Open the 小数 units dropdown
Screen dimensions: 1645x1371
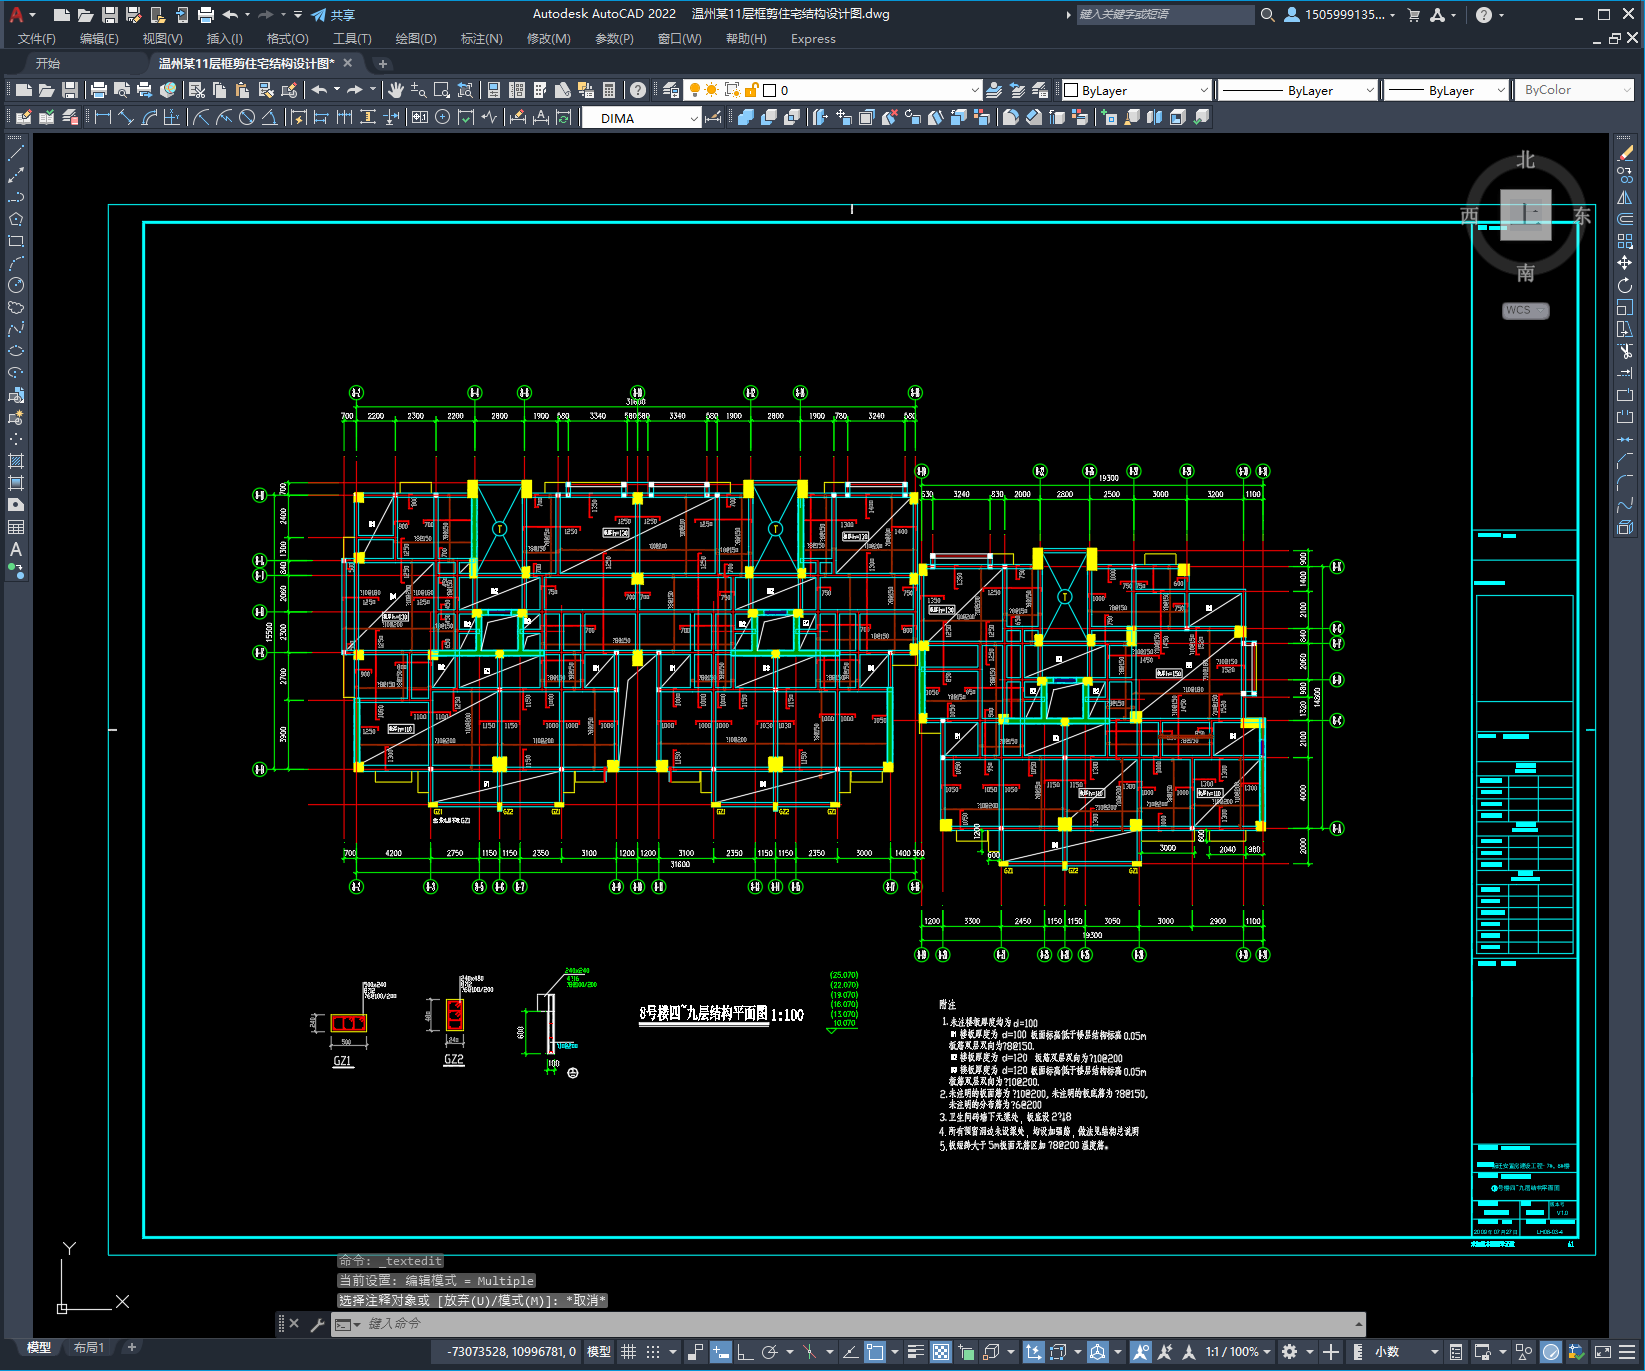[x=1407, y=1352]
